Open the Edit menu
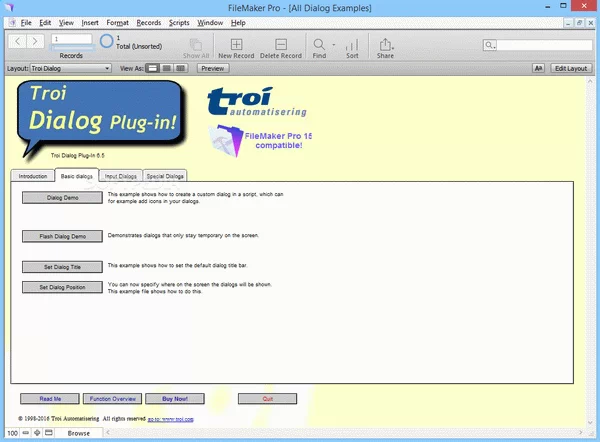 click(45, 23)
